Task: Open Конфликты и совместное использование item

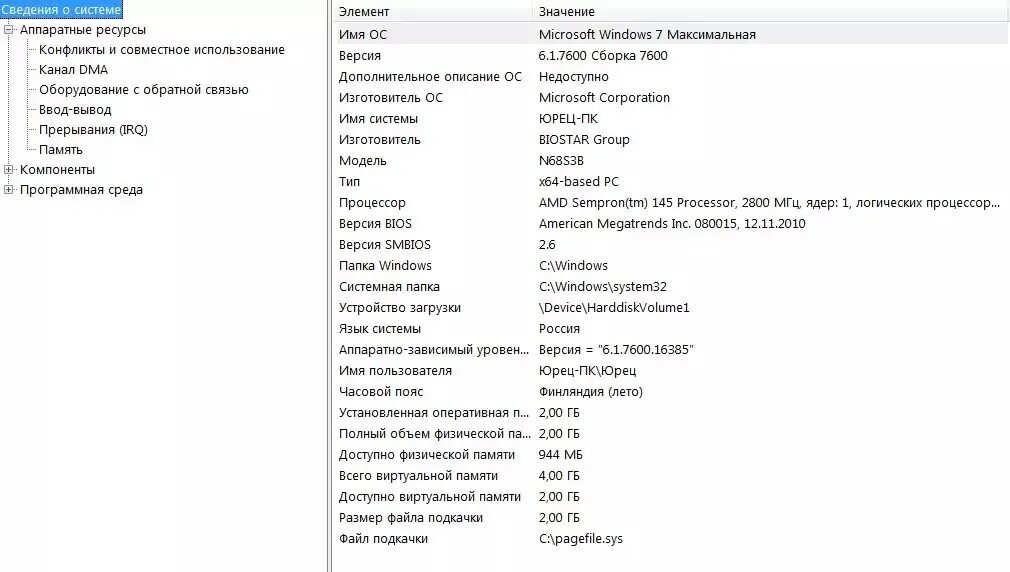Action: click(161, 50)
